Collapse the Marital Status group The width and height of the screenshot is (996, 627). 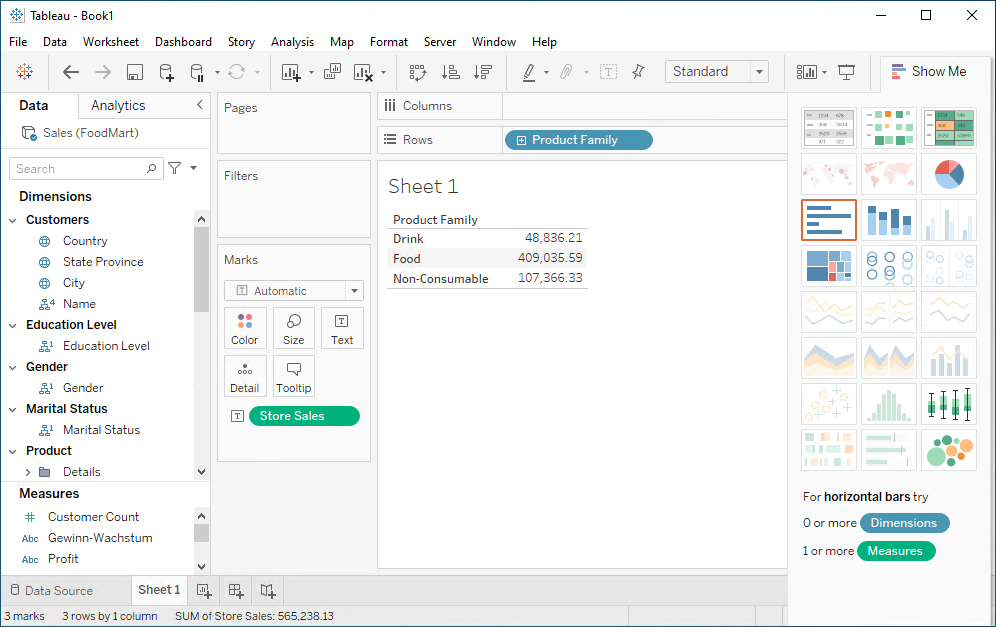(x=13, y=410)
